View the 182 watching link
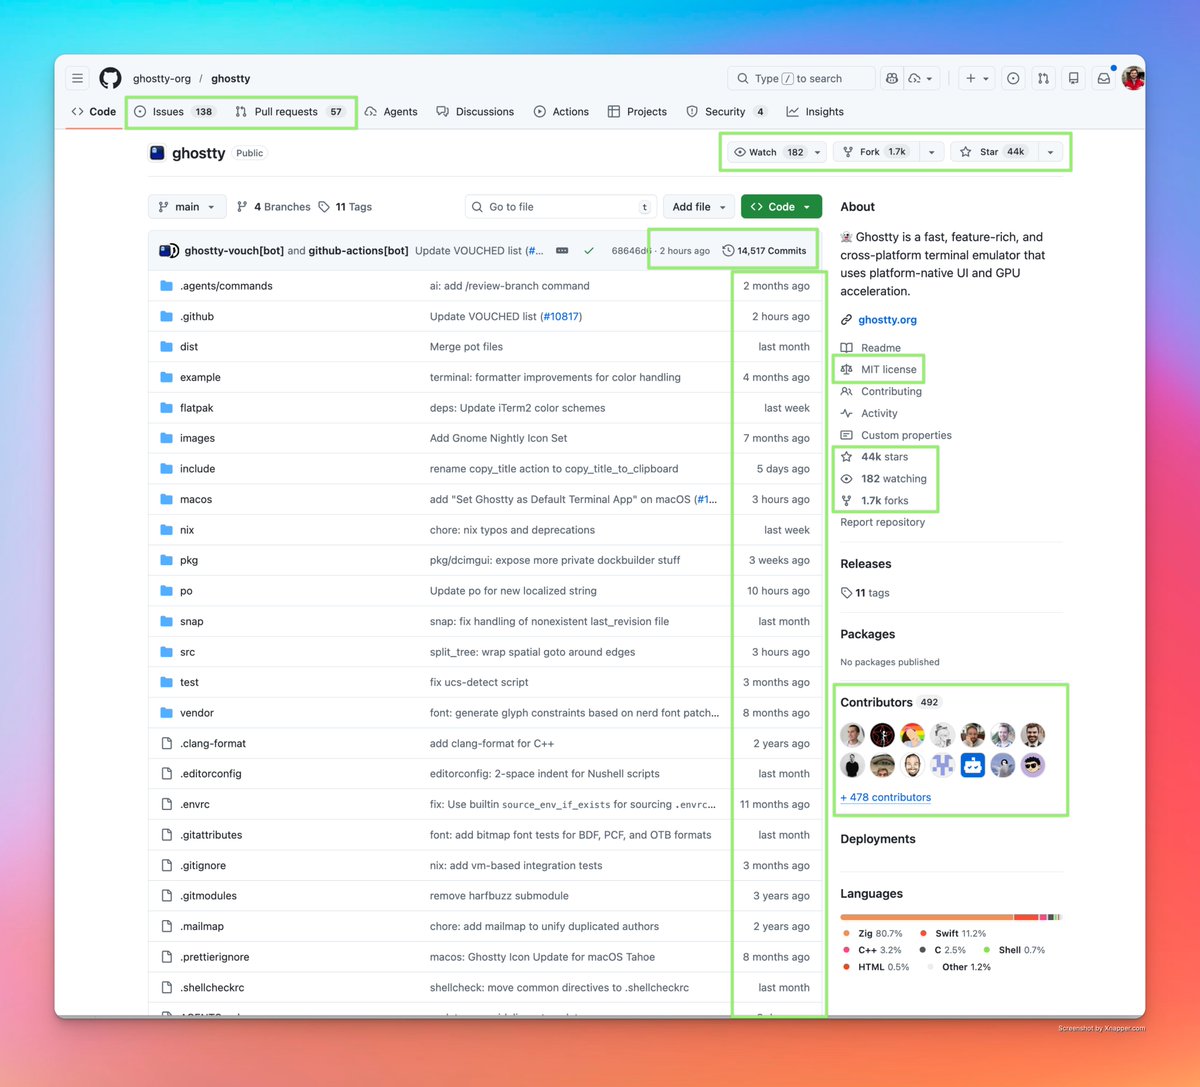 pos(884,479)
